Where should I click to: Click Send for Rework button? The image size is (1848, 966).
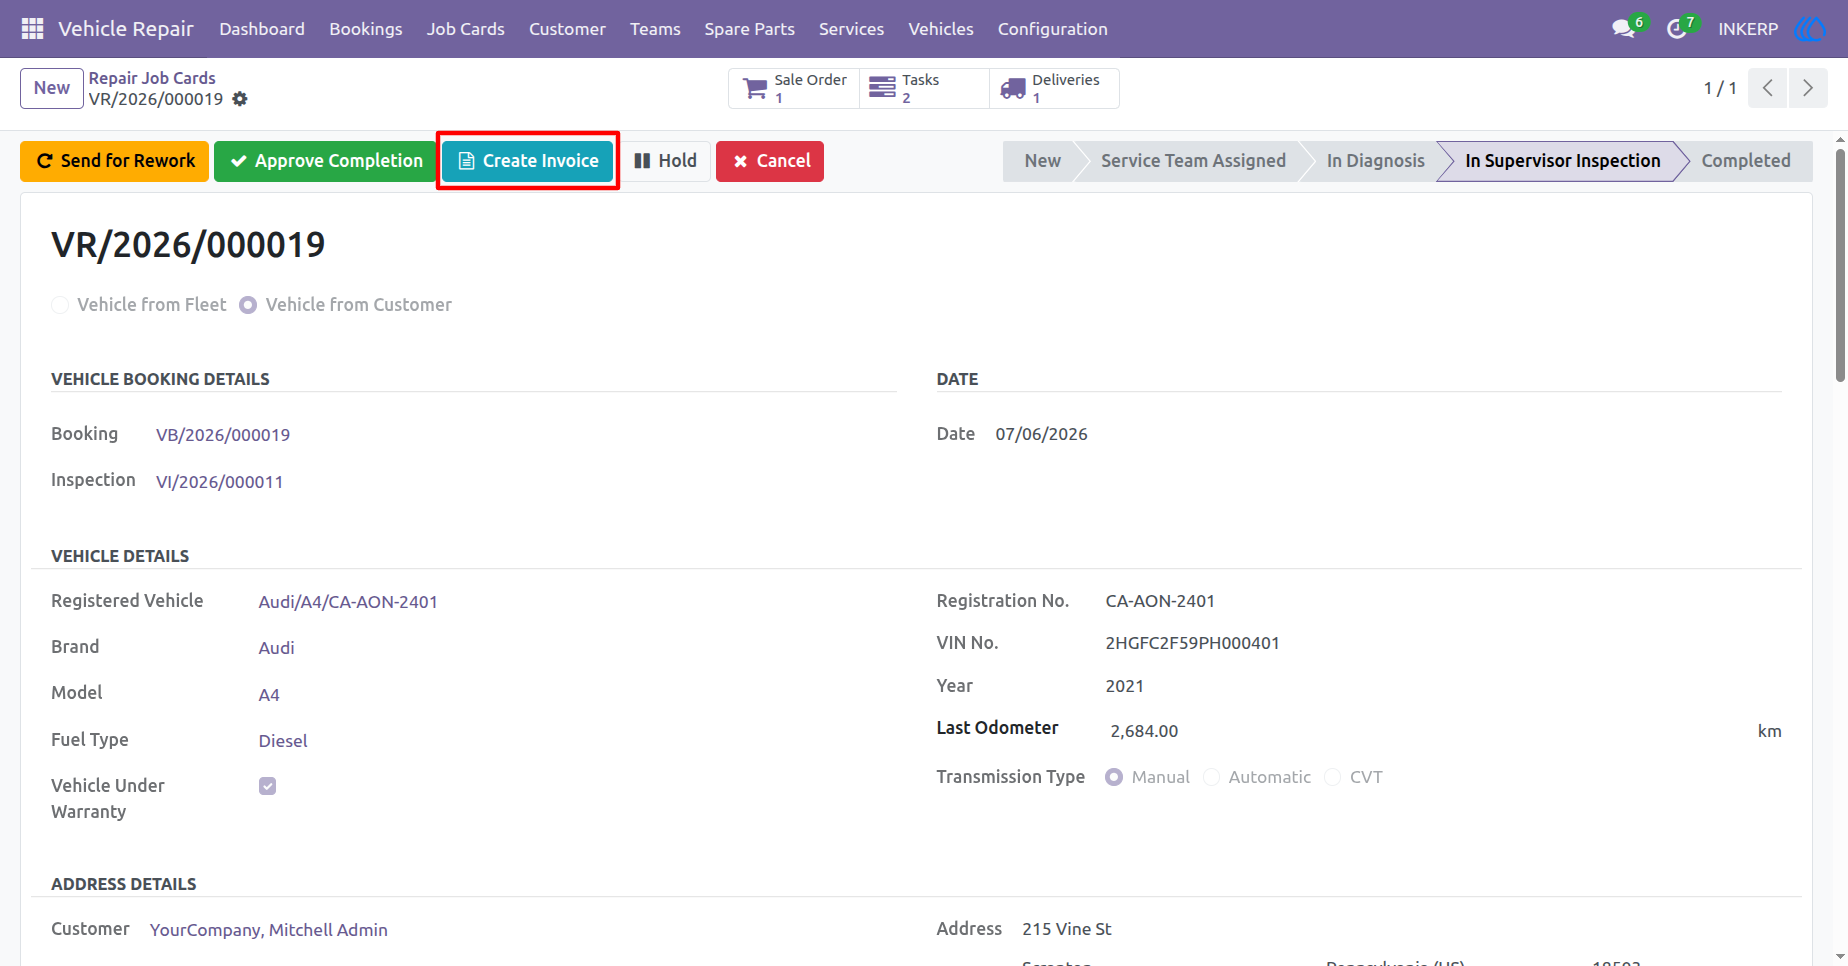(115, 161)
